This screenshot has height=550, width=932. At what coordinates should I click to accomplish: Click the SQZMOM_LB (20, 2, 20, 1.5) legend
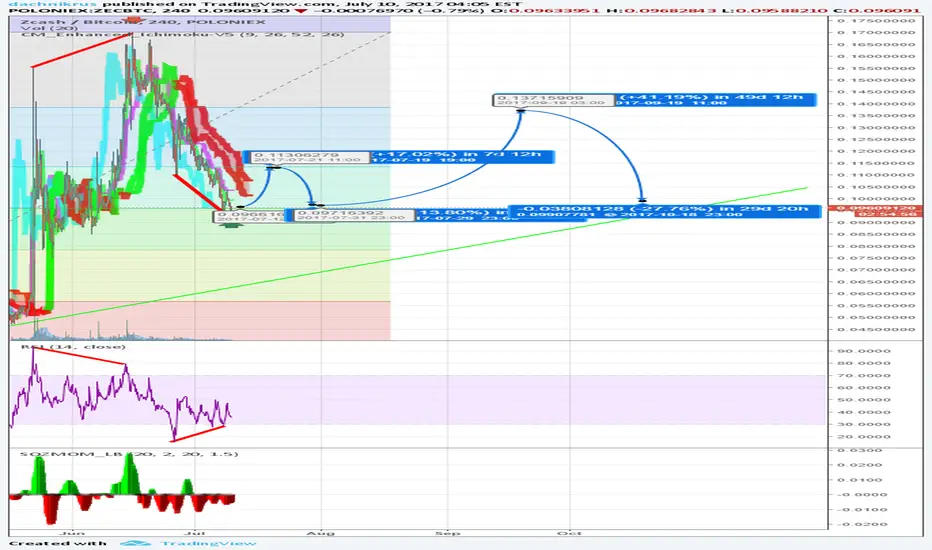pos(129,454)
